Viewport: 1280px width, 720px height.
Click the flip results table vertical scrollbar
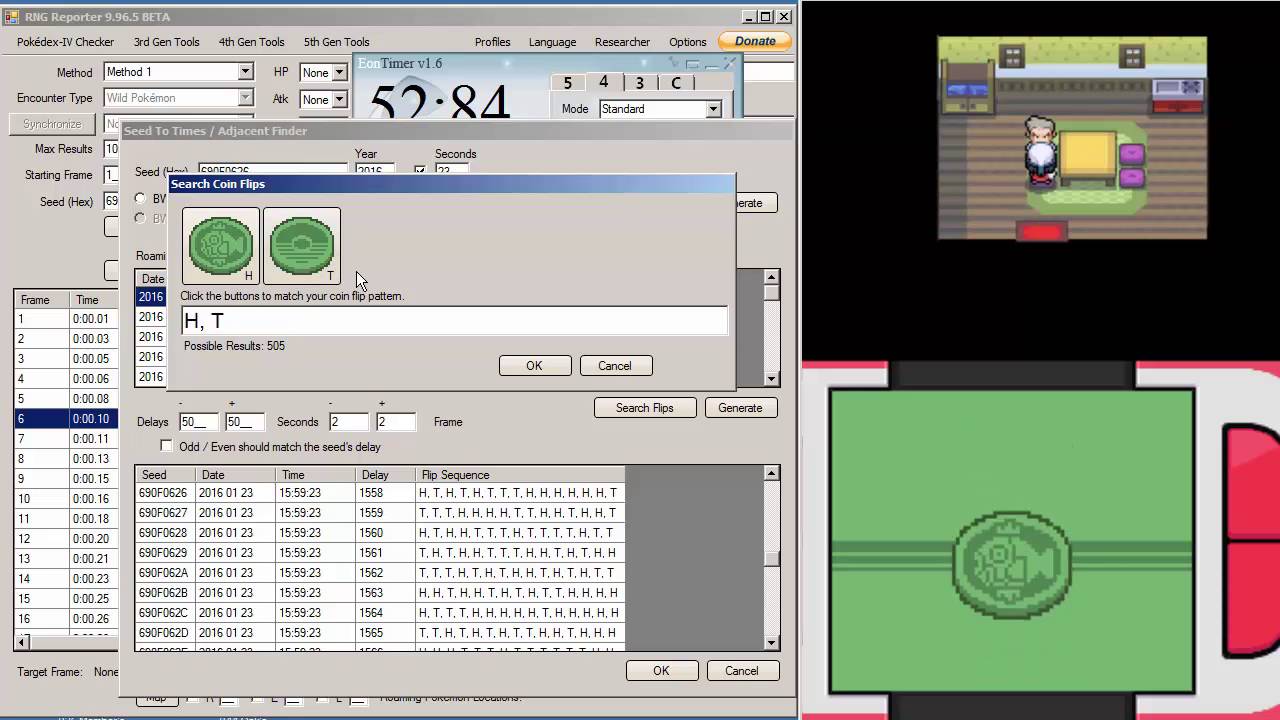771,557
